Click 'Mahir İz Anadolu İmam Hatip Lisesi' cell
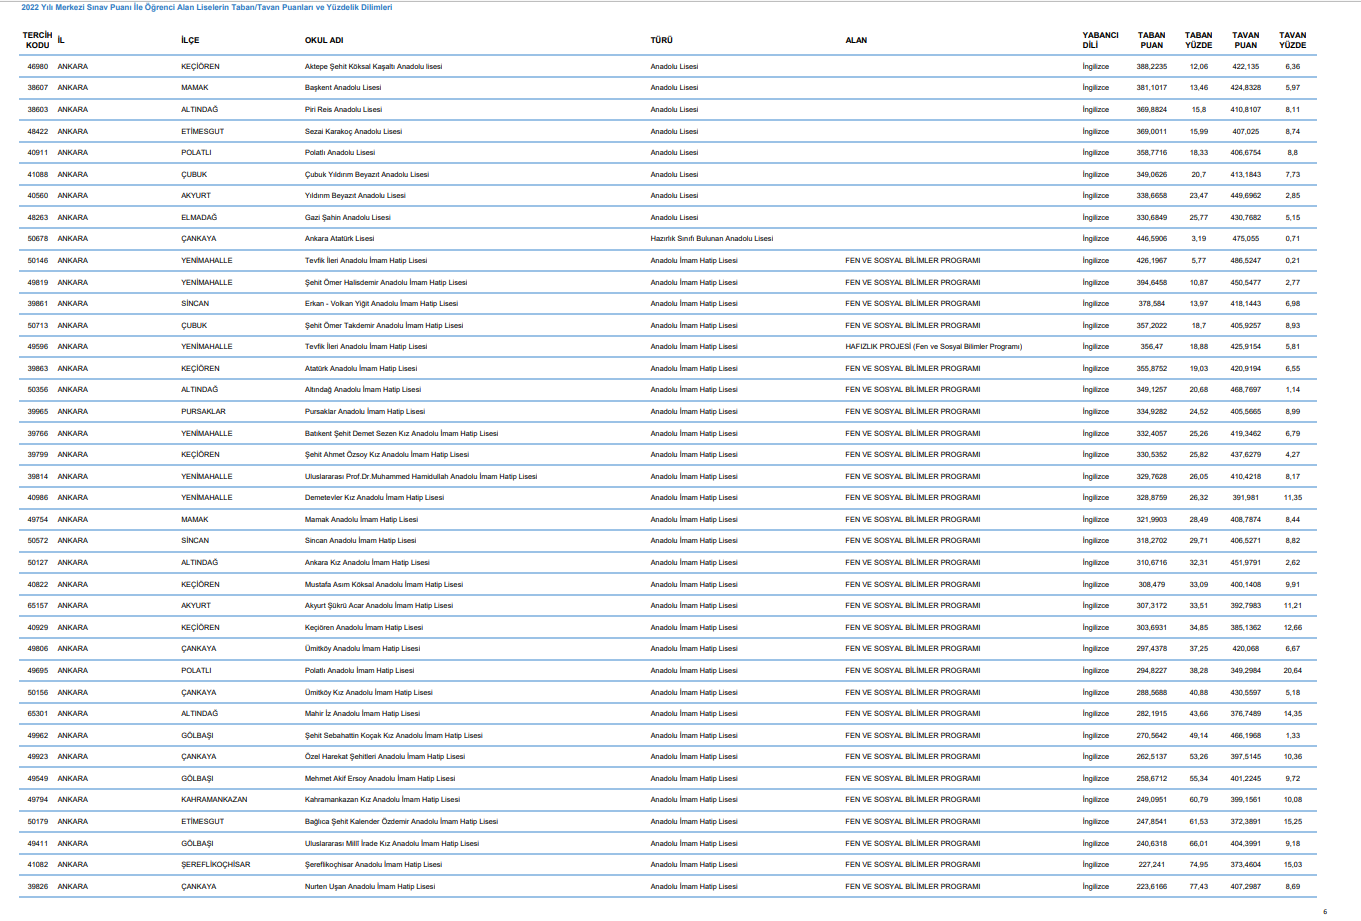1361x921 pixels. pos(362,714)
